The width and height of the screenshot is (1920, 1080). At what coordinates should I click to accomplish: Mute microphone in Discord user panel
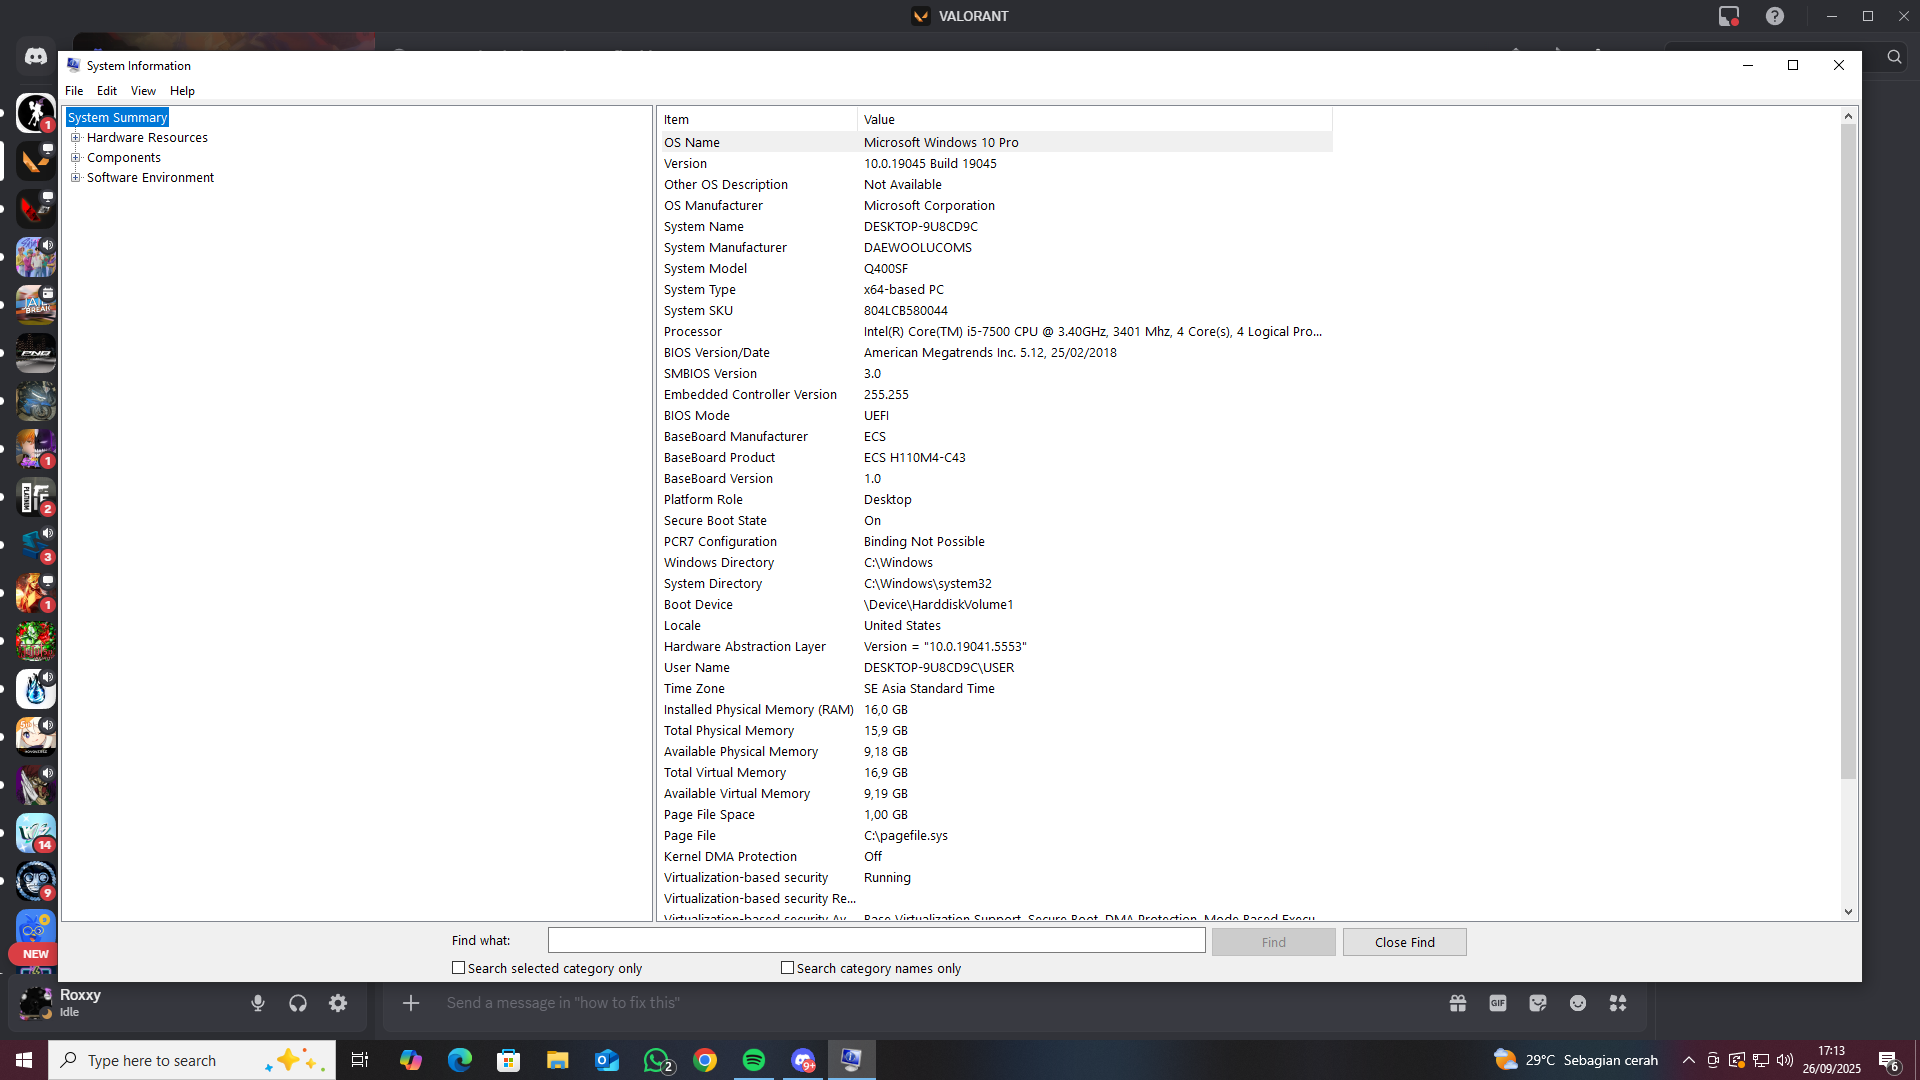pyautogui.click(x=258, y=1003)
